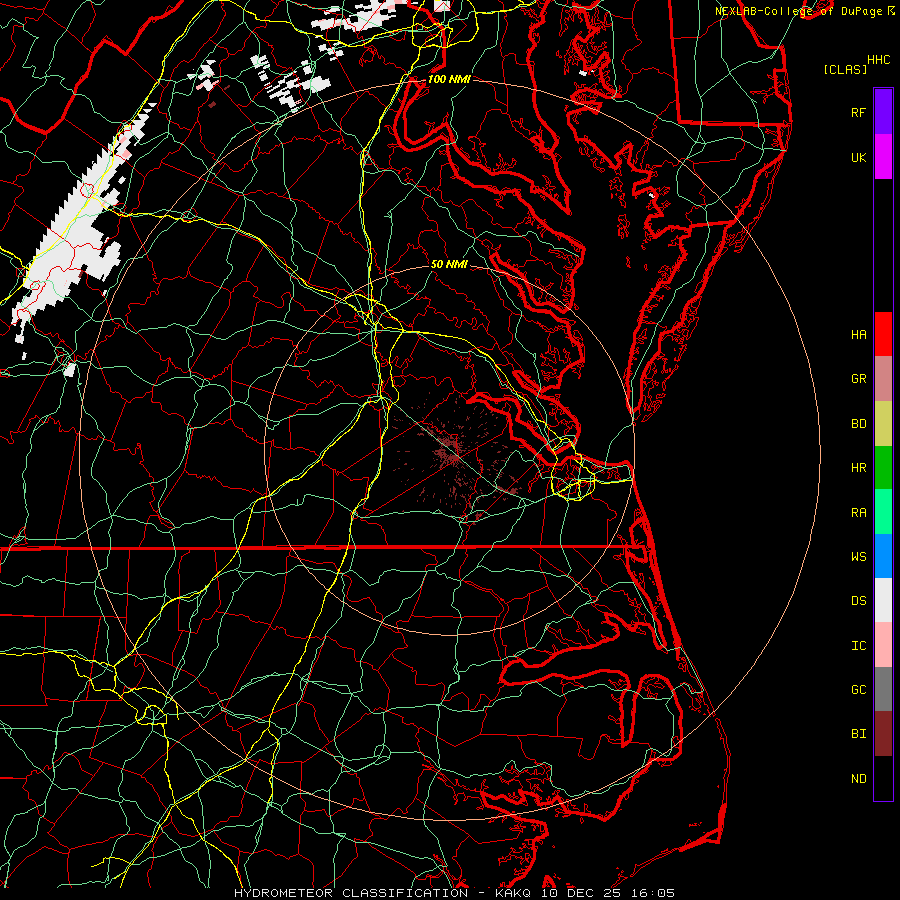Viewport: 900px width, 900px height.
Task: Click the [CLAS] legend heading
Action: point(845,69)
